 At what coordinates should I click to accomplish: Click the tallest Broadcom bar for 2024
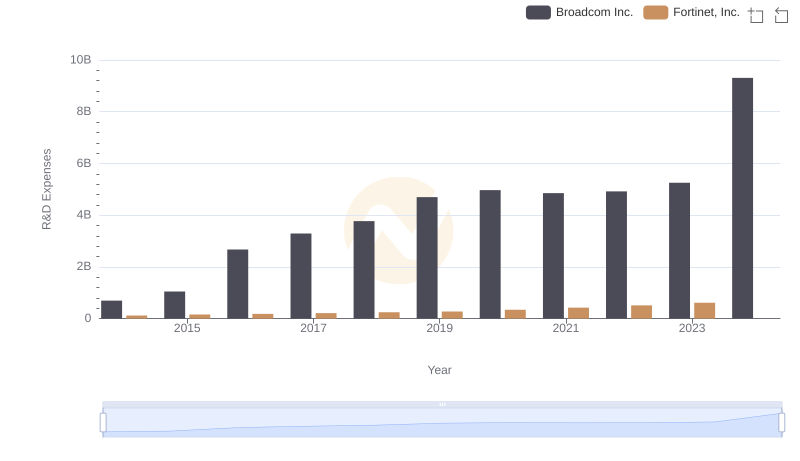point(742,198)
